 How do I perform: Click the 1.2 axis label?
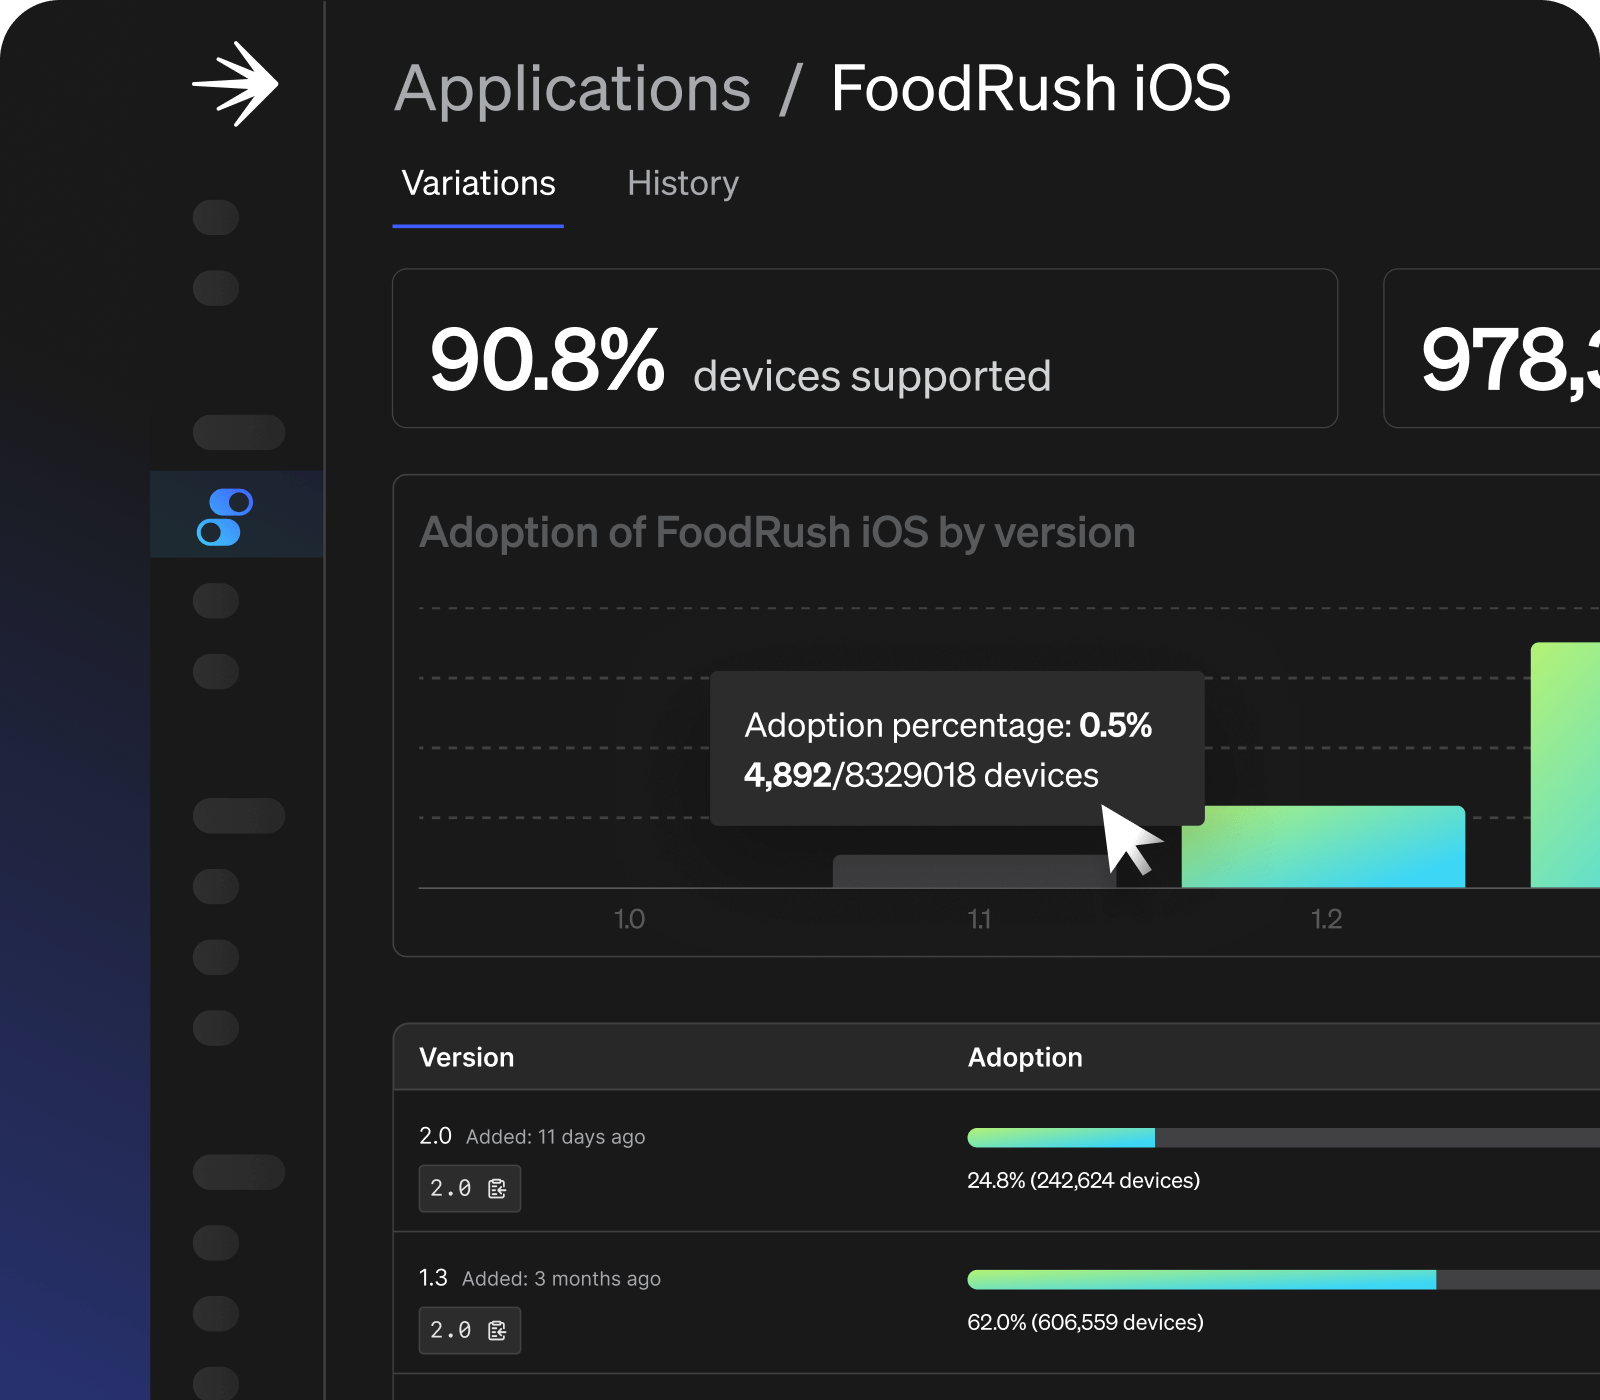tap(1326, 919)
